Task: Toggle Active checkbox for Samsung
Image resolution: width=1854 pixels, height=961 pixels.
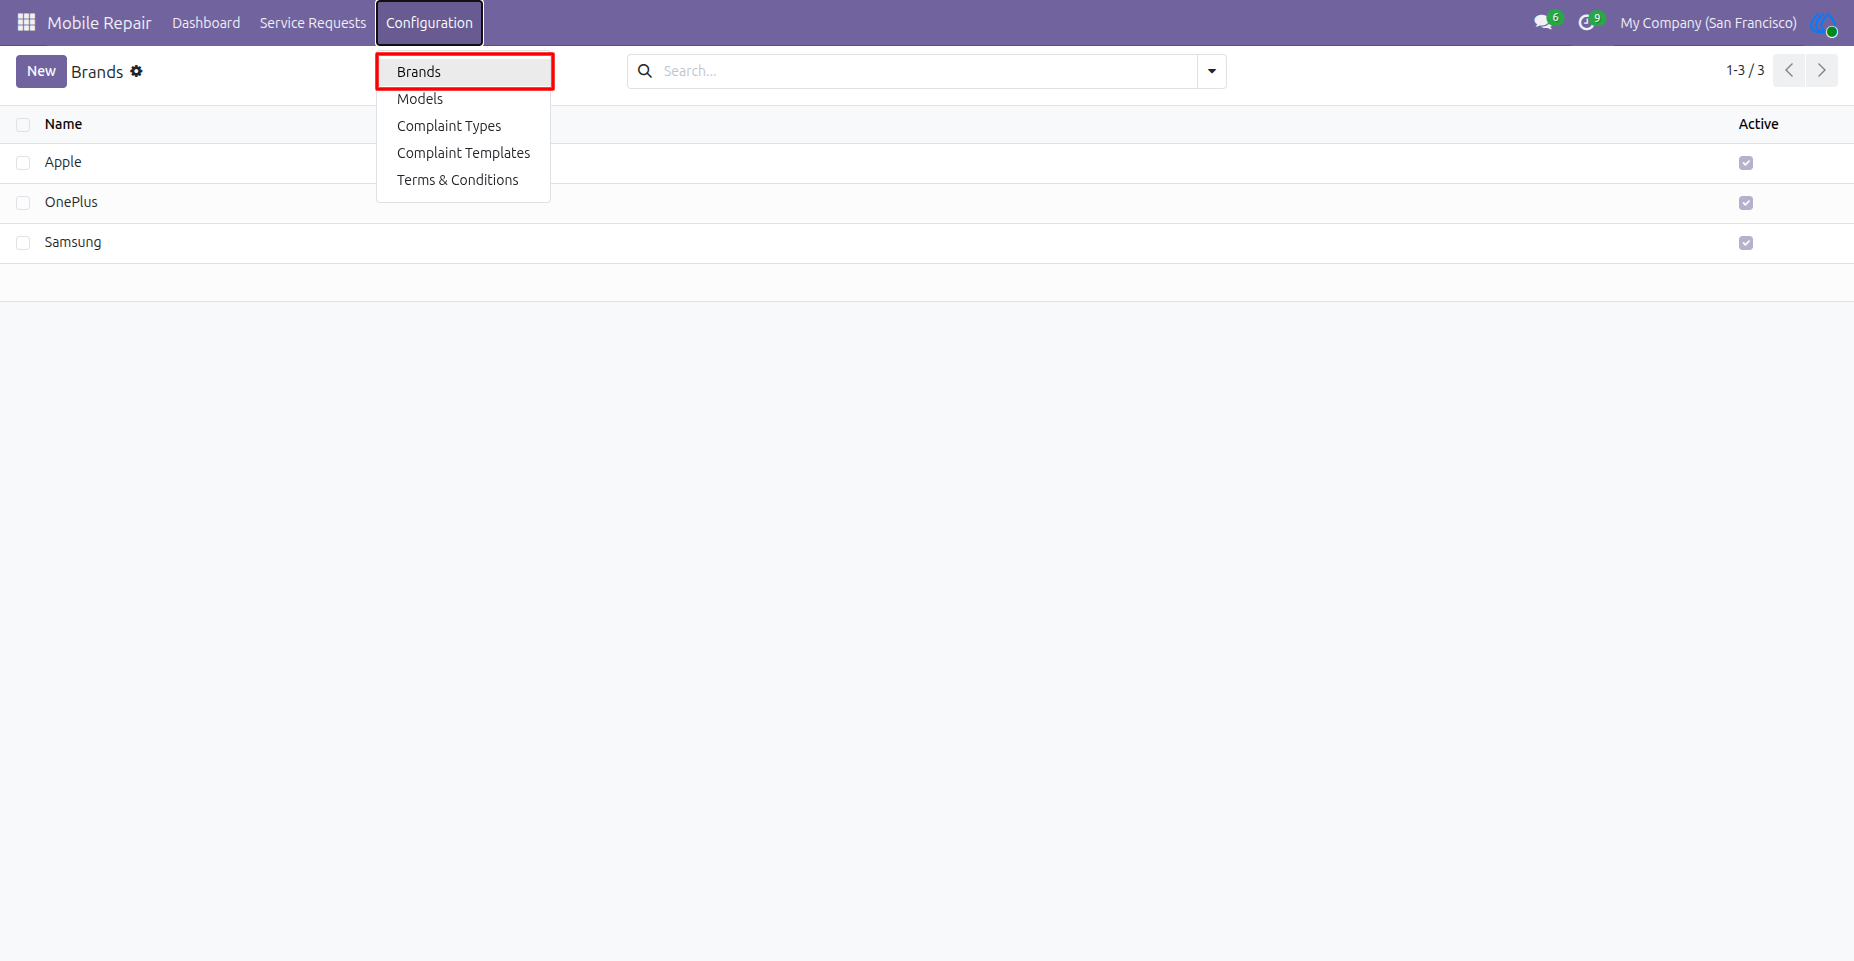Action: tap(1746, 243)
